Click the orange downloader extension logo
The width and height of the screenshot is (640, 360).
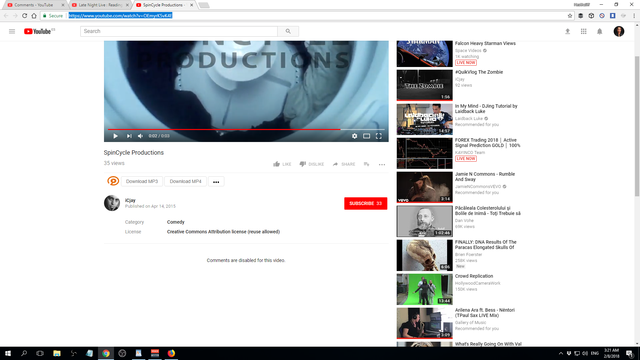point(113,181)
